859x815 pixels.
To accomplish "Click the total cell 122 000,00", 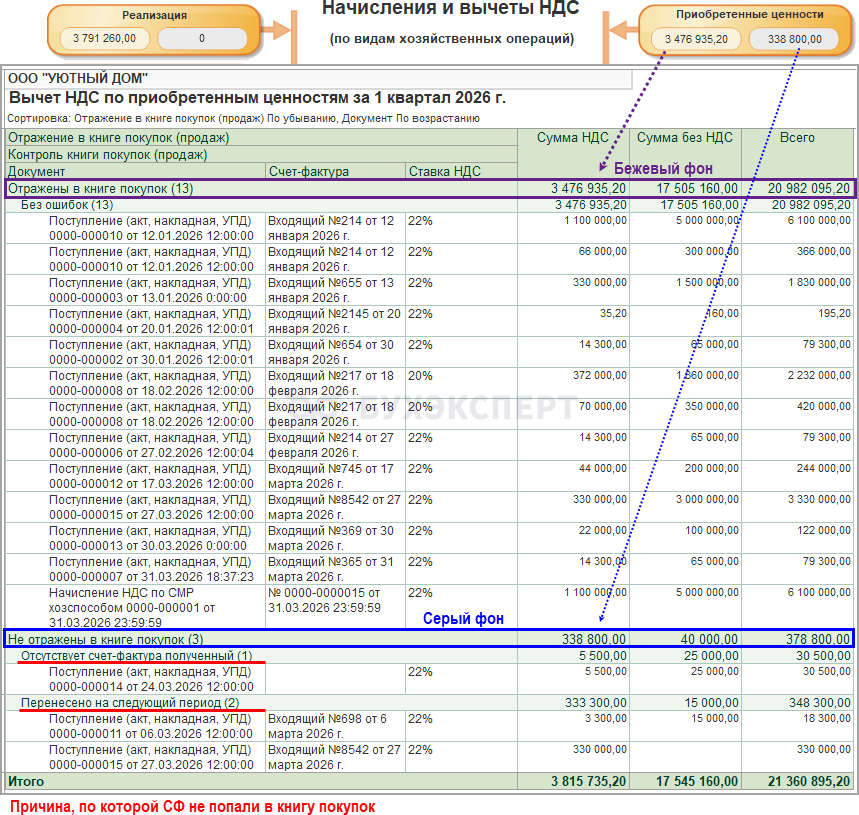I will click(824, 530).
